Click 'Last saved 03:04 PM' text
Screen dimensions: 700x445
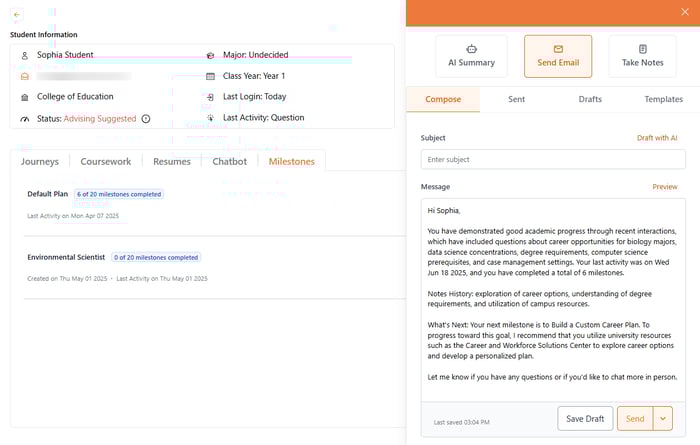(x=462, y=422)
